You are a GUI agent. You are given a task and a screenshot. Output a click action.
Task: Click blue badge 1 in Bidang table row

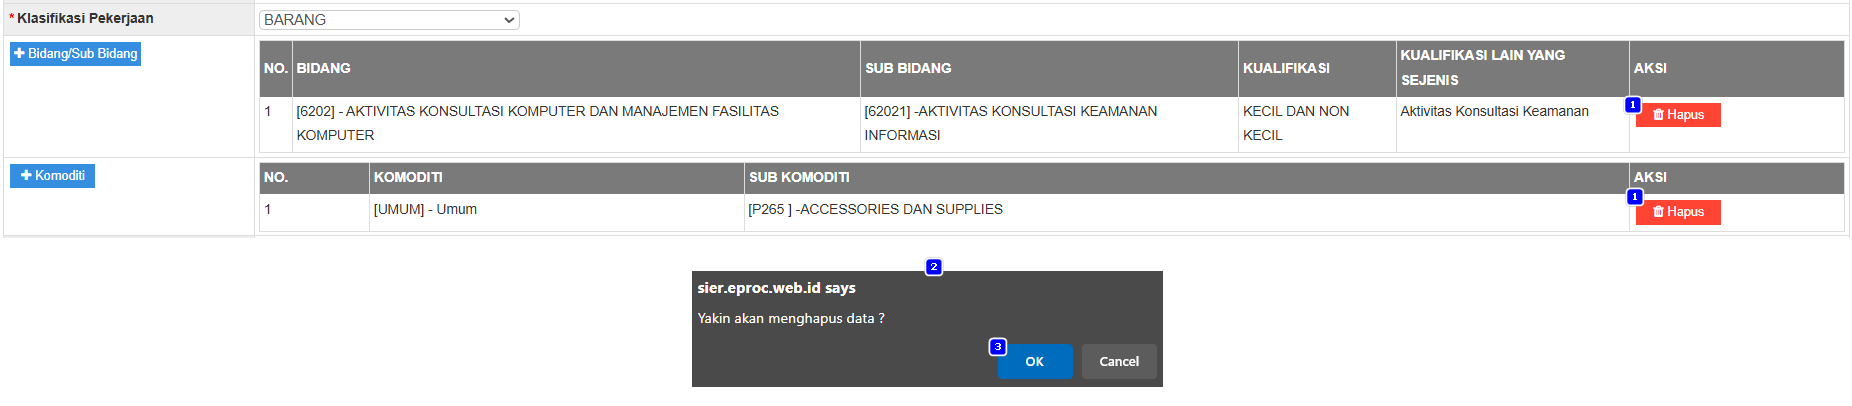point(1632,105)
